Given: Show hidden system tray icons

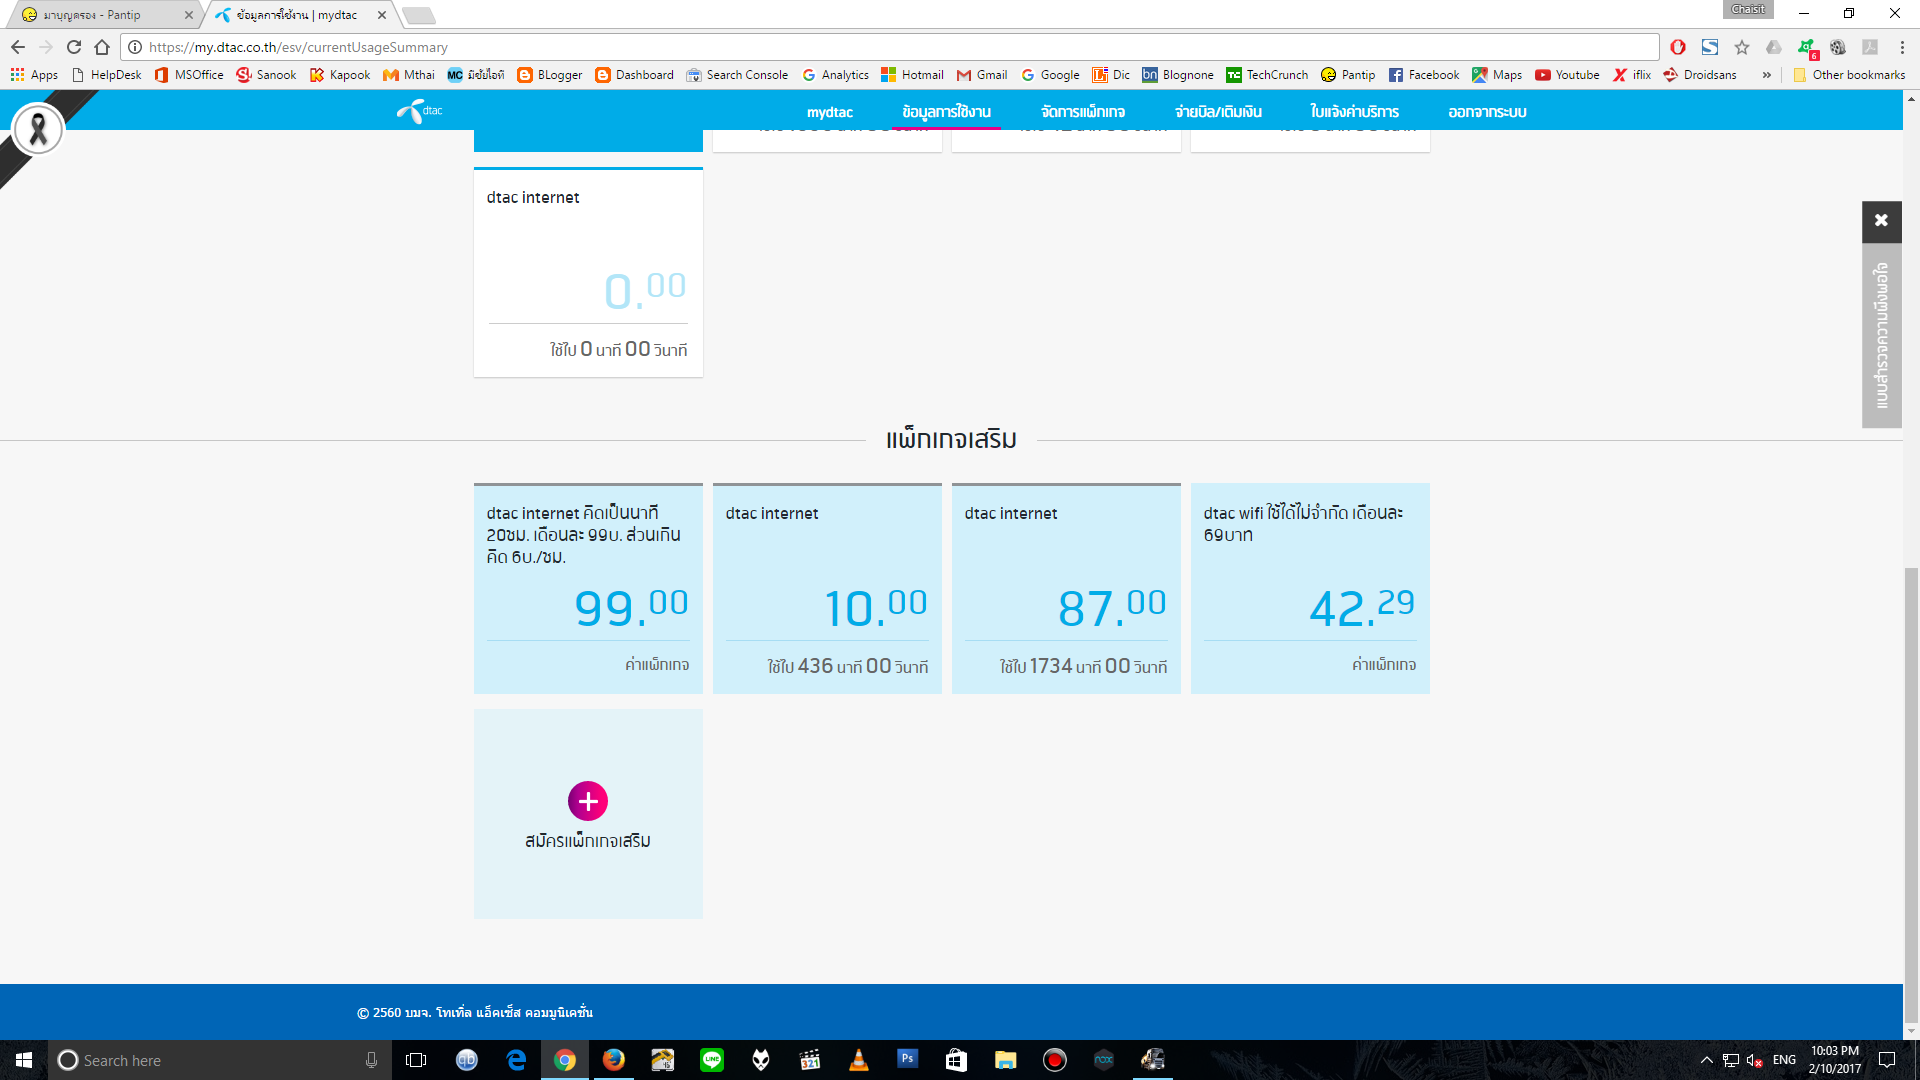Looking at the screenshot, I should click(x=1706, y=1060).
